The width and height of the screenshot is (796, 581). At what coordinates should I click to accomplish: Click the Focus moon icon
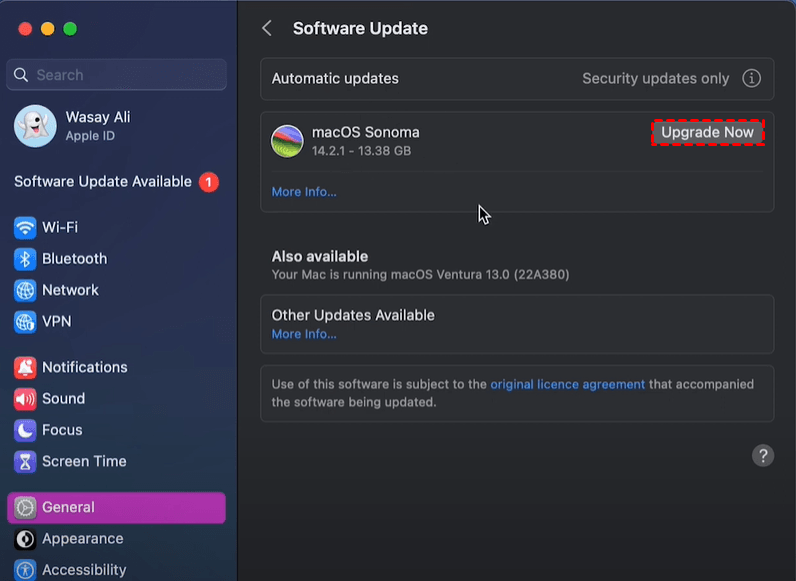coord(25,430)
